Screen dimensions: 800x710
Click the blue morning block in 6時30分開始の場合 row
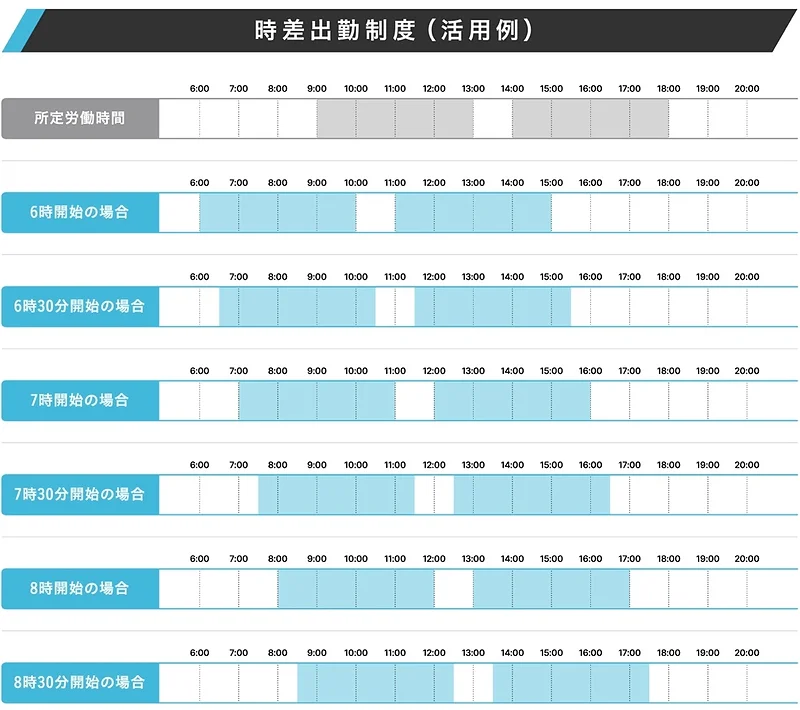pyautogui.click(x=297, y=307)
